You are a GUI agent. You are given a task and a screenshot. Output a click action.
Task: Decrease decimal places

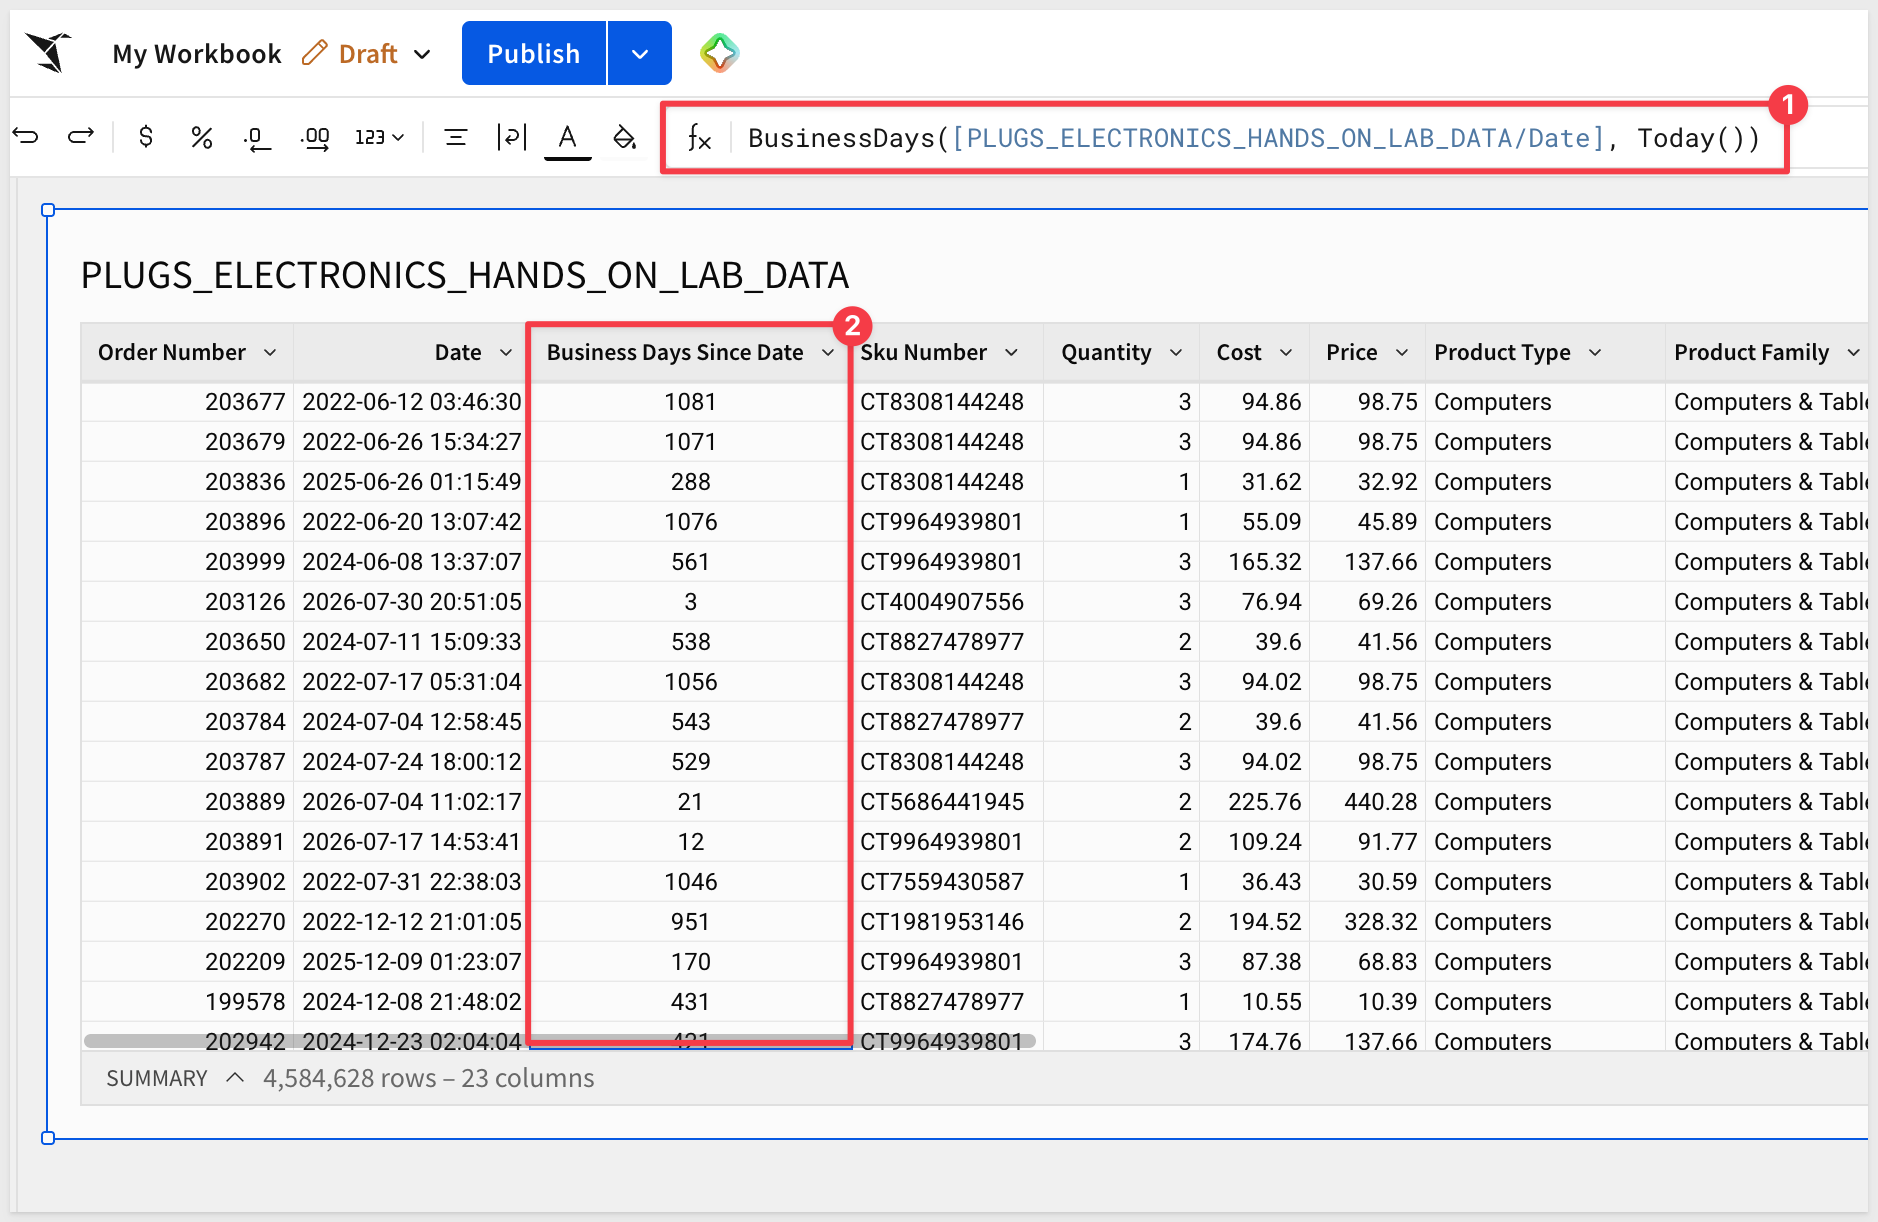tap(257, 138)
